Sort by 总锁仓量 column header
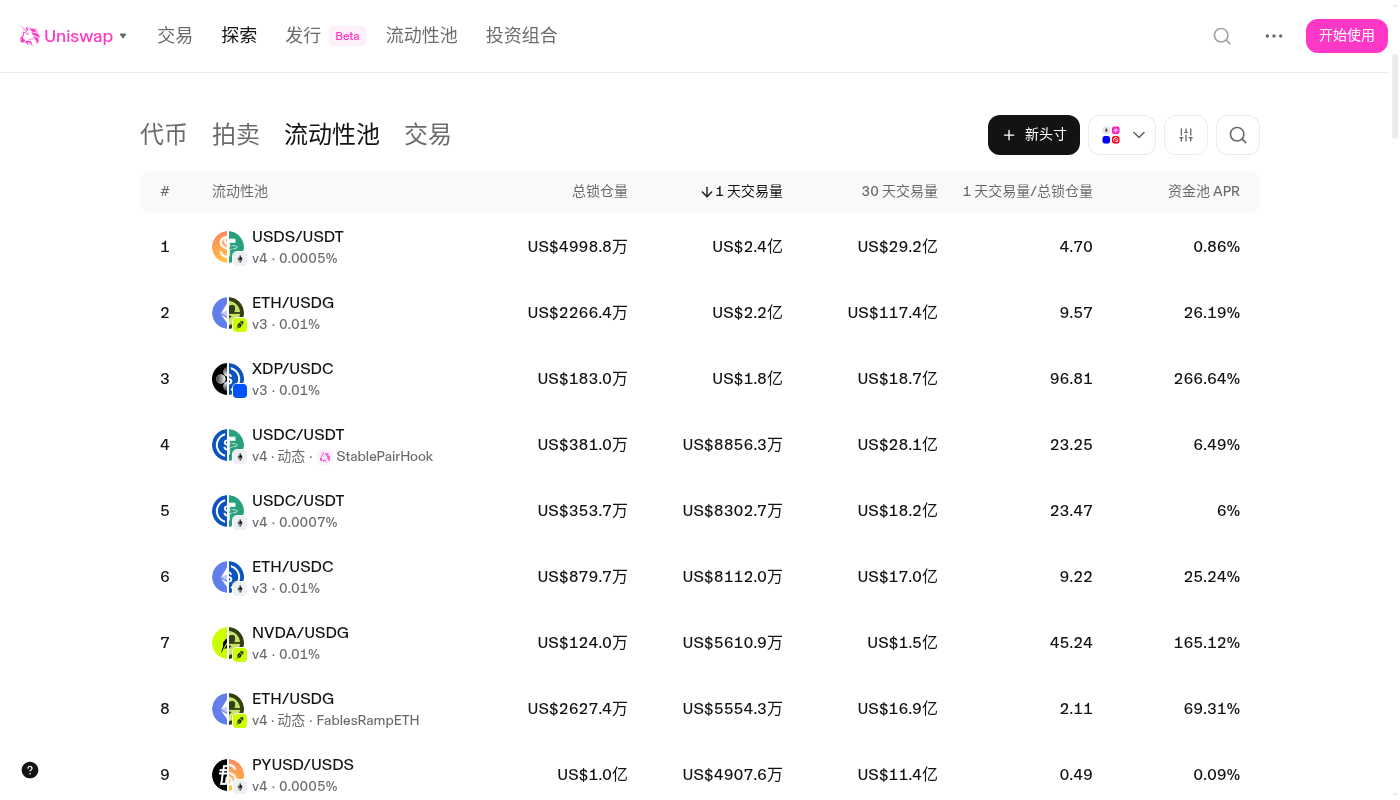This screenshot has width=1400, height=800. point(600,192)
